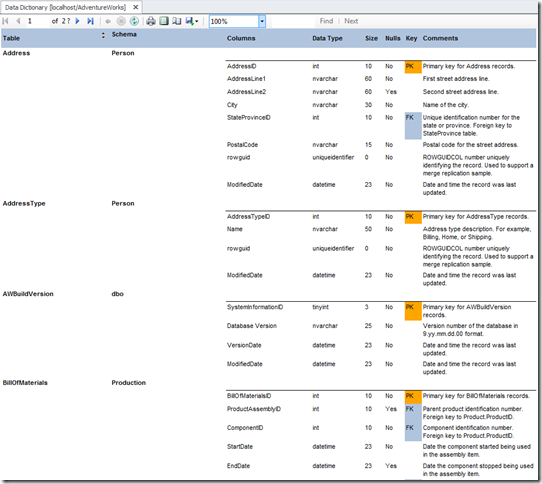
Task: Click the Data Type header
Action: pyautogui.click(x=327, y=38)
